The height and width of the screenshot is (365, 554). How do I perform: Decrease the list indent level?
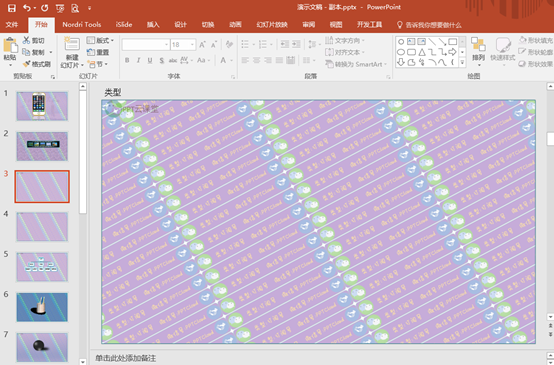(x=284, y=44)
